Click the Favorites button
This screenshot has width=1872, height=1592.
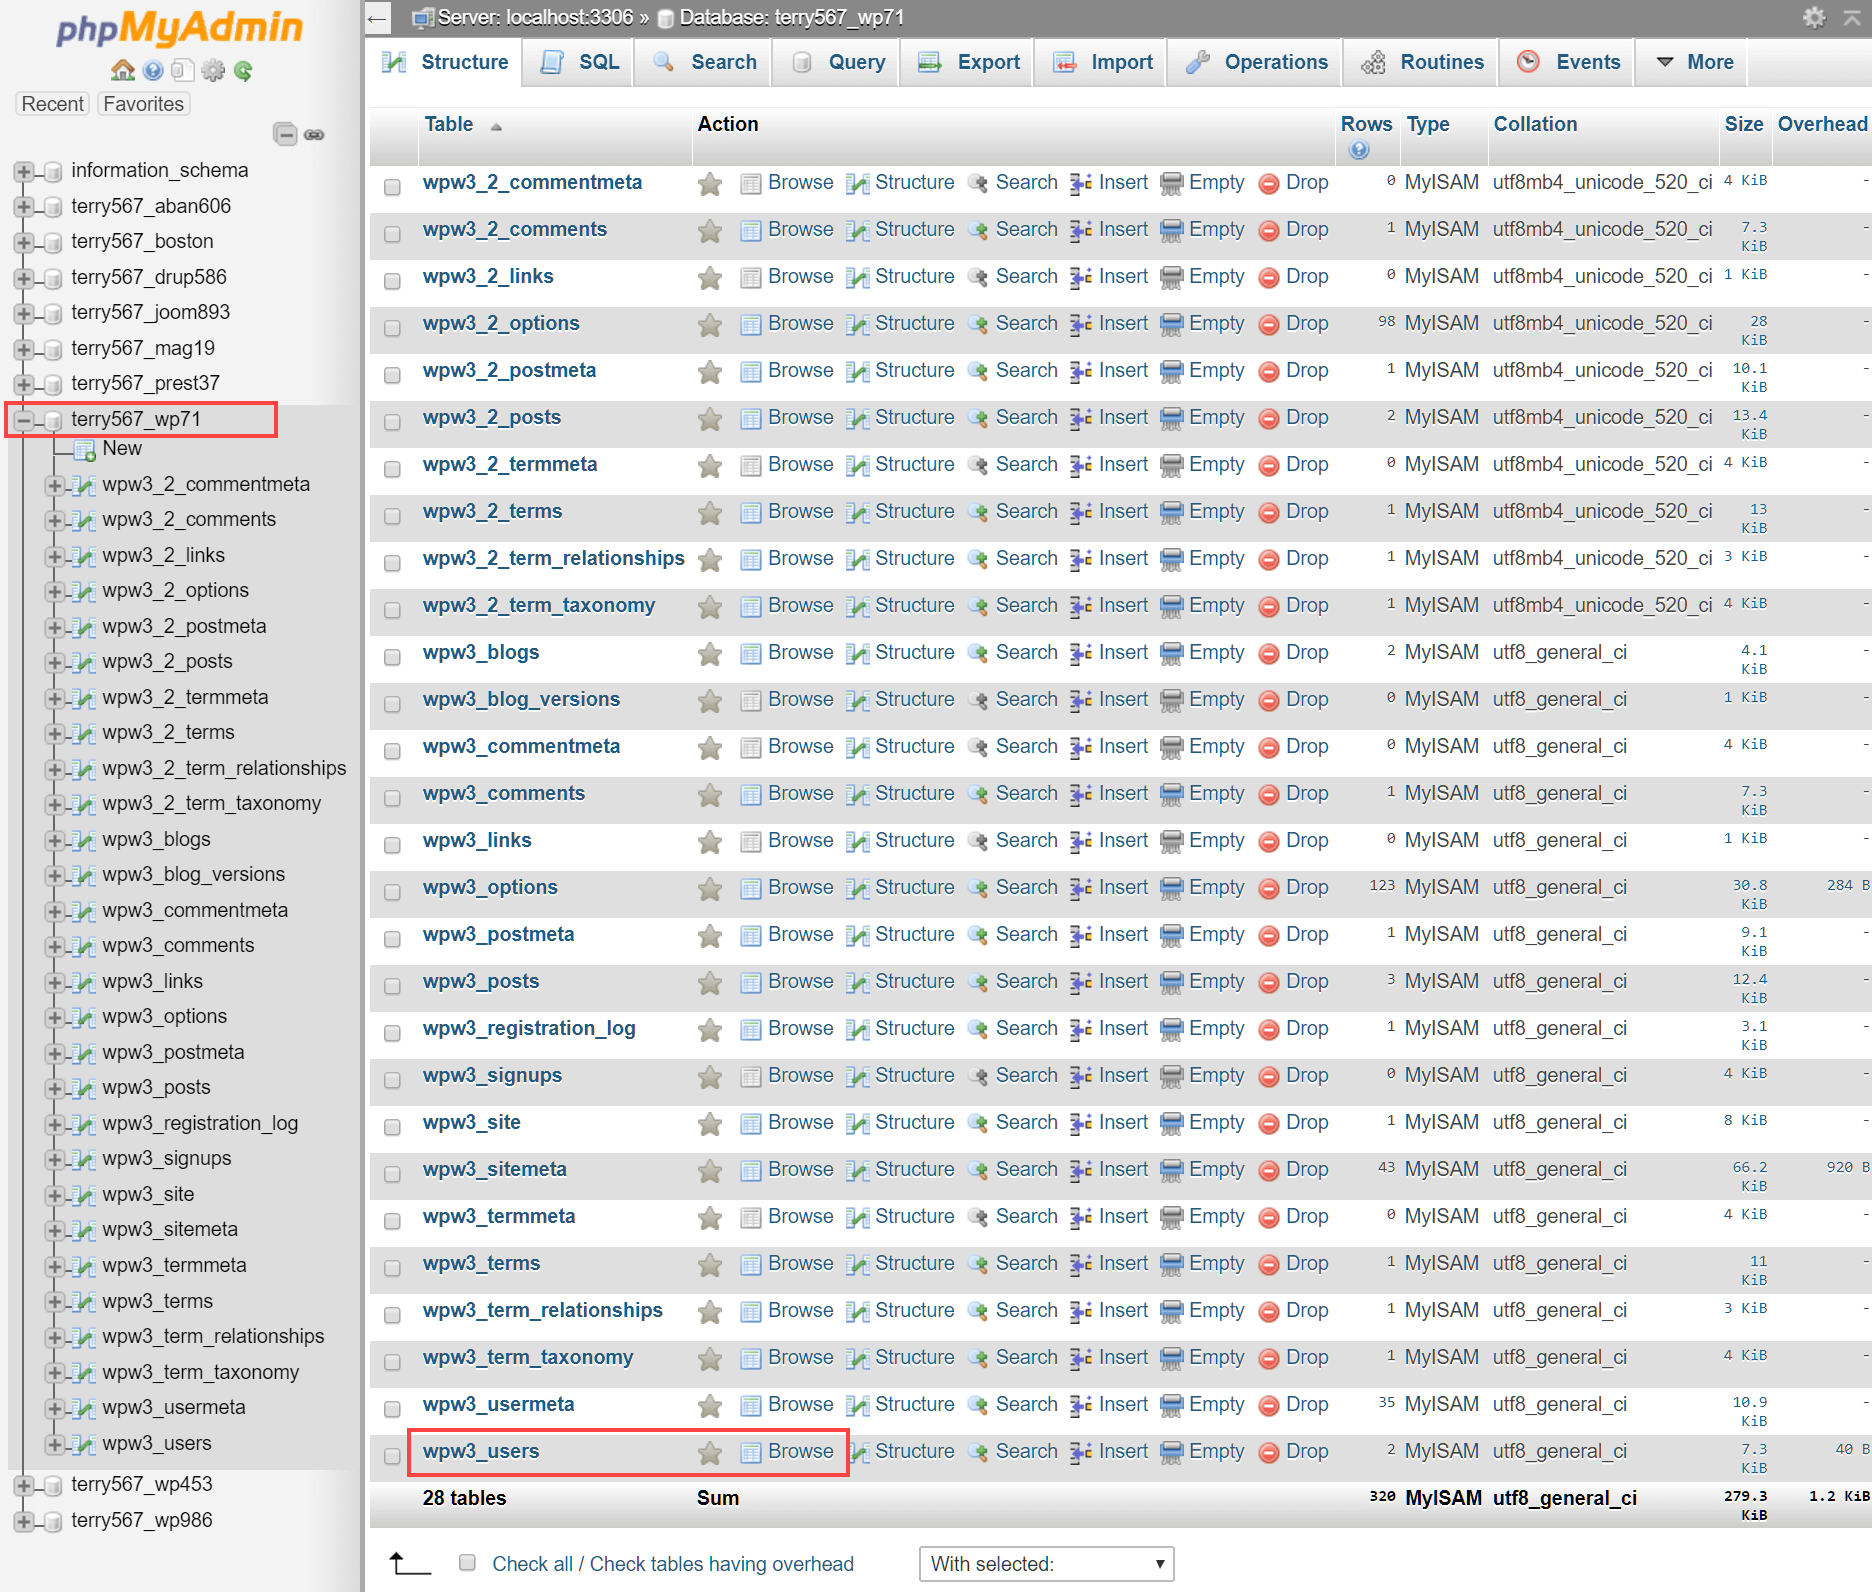pyautogui.click(x=144, y=104)
